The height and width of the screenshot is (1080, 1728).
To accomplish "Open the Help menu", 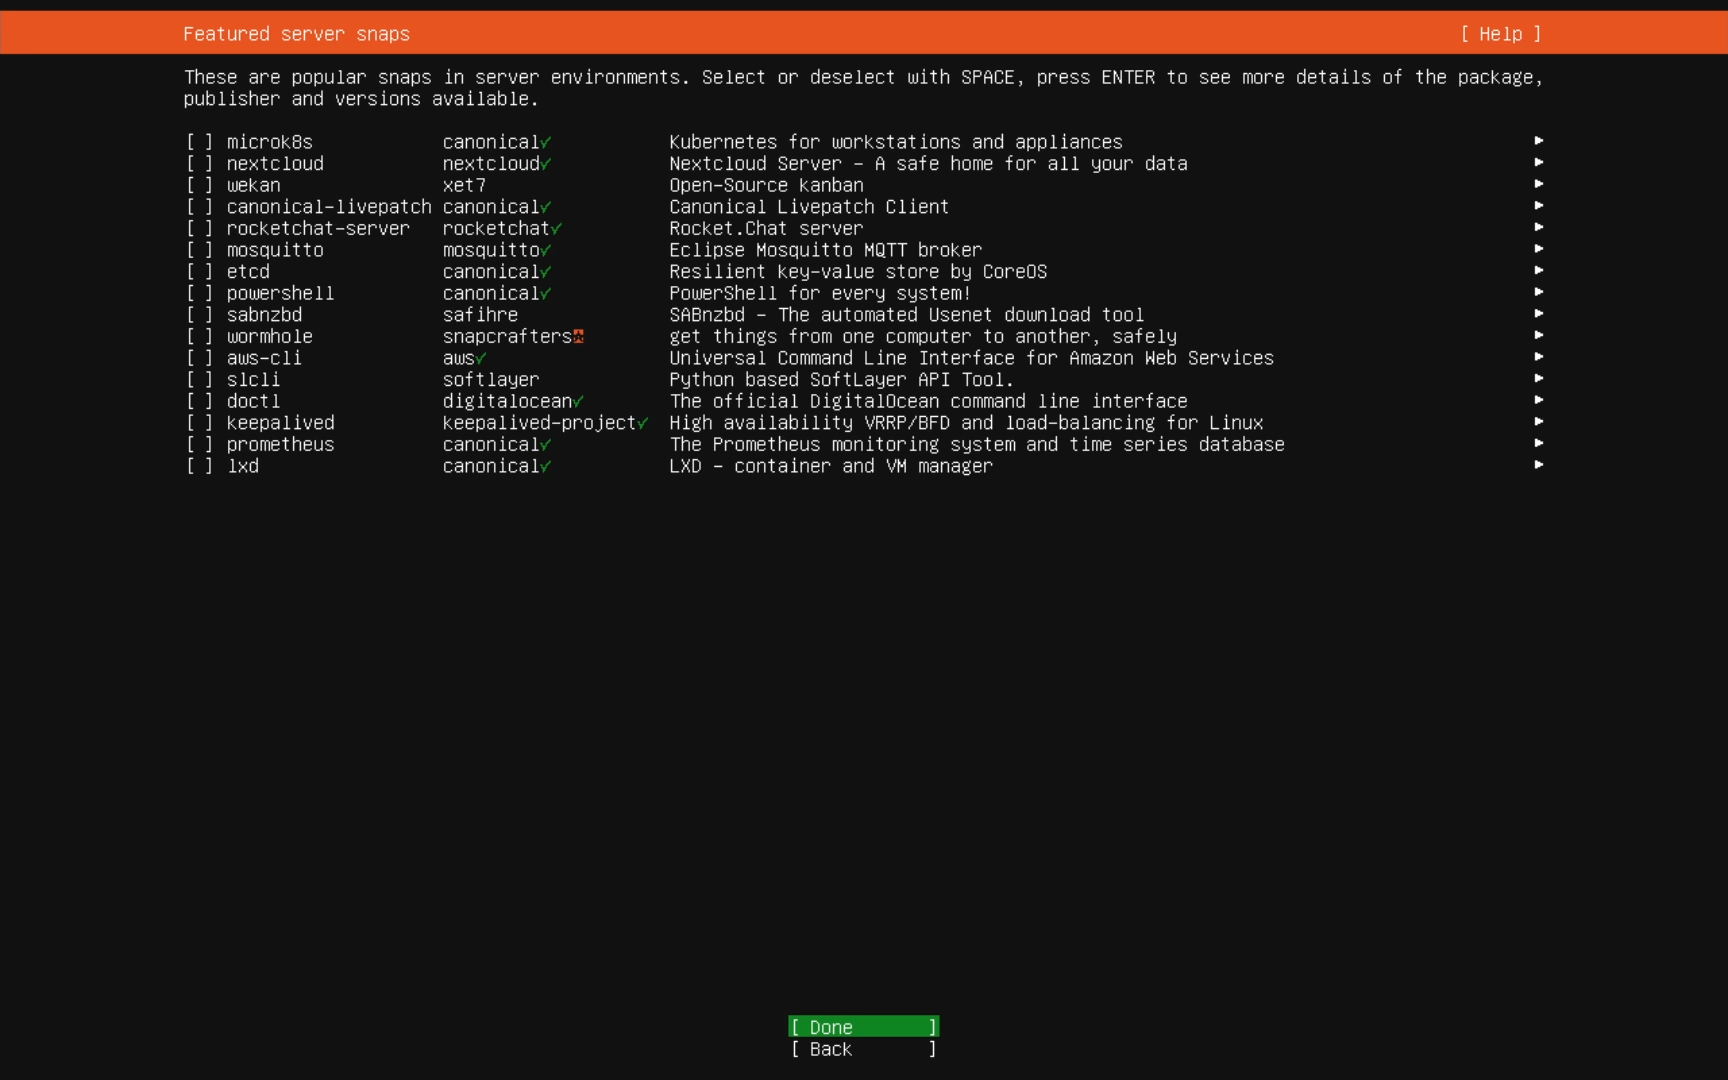I will [x=1500, y=33].
